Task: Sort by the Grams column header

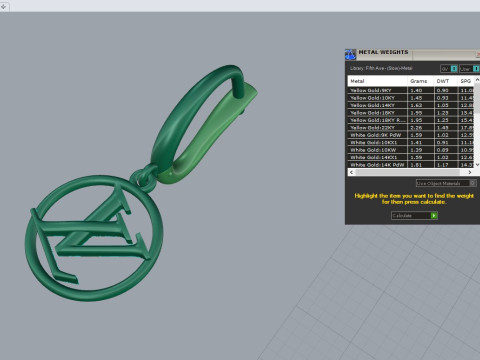Action: (x=421, y=81)
